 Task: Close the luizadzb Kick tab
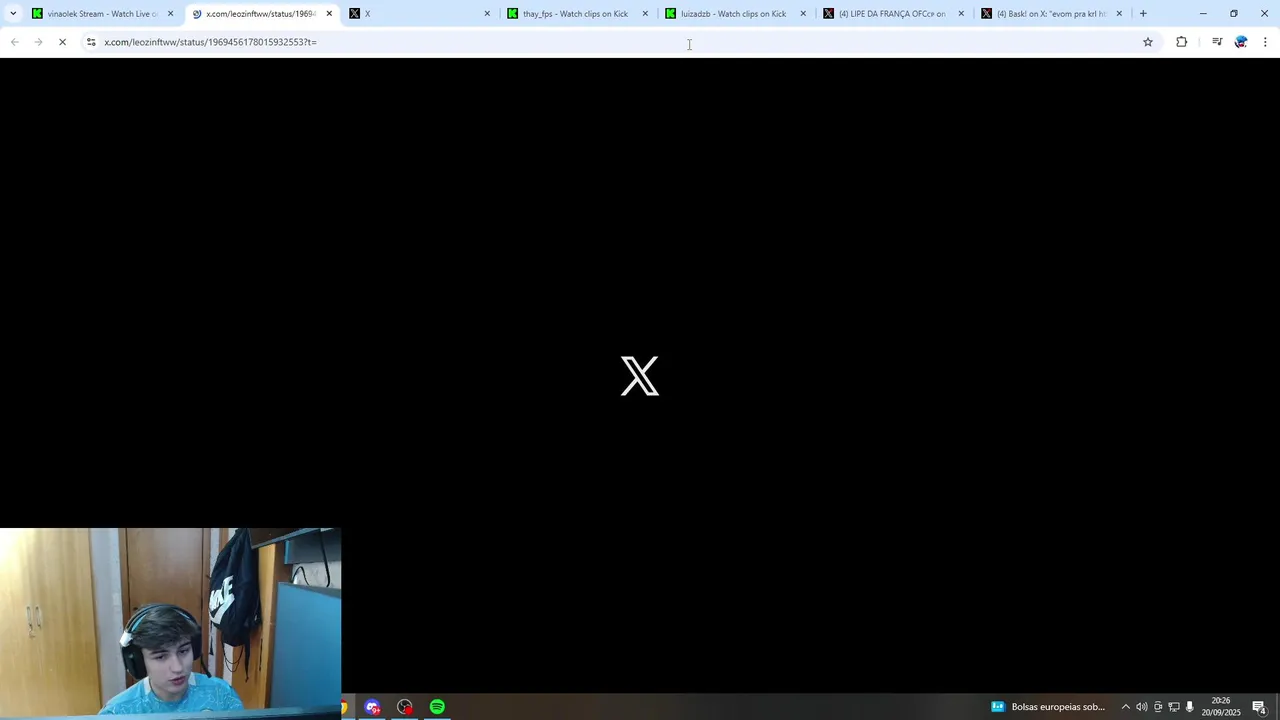[x=803, y=14]
